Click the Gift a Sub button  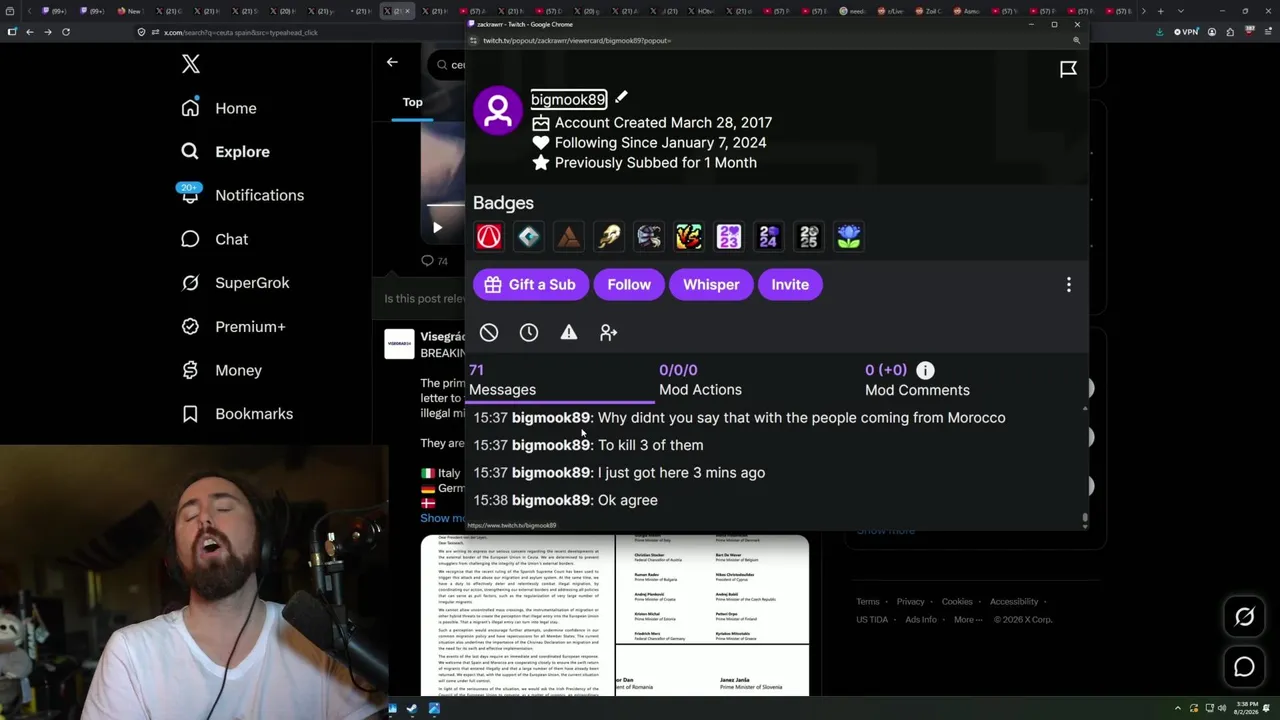[x=530, y=285]
